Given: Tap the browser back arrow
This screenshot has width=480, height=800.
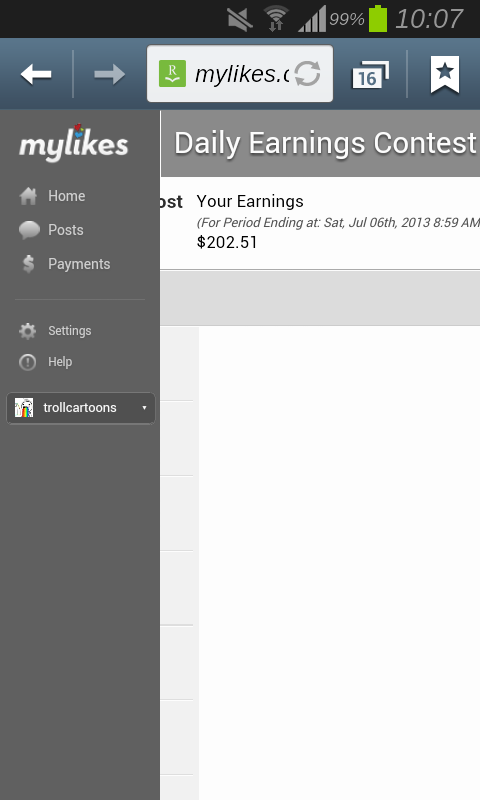Looking at the screenshot, I should [x=36, y=74].
